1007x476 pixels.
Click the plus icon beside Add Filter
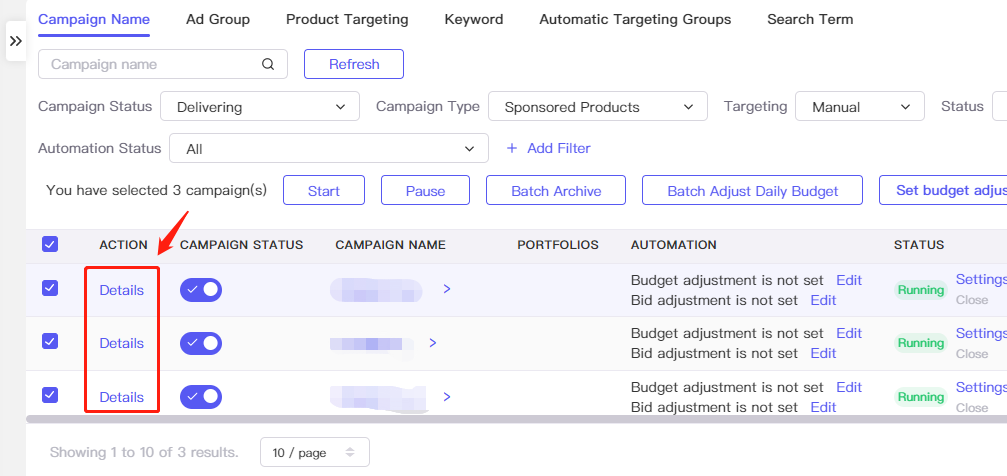(512, 148)
